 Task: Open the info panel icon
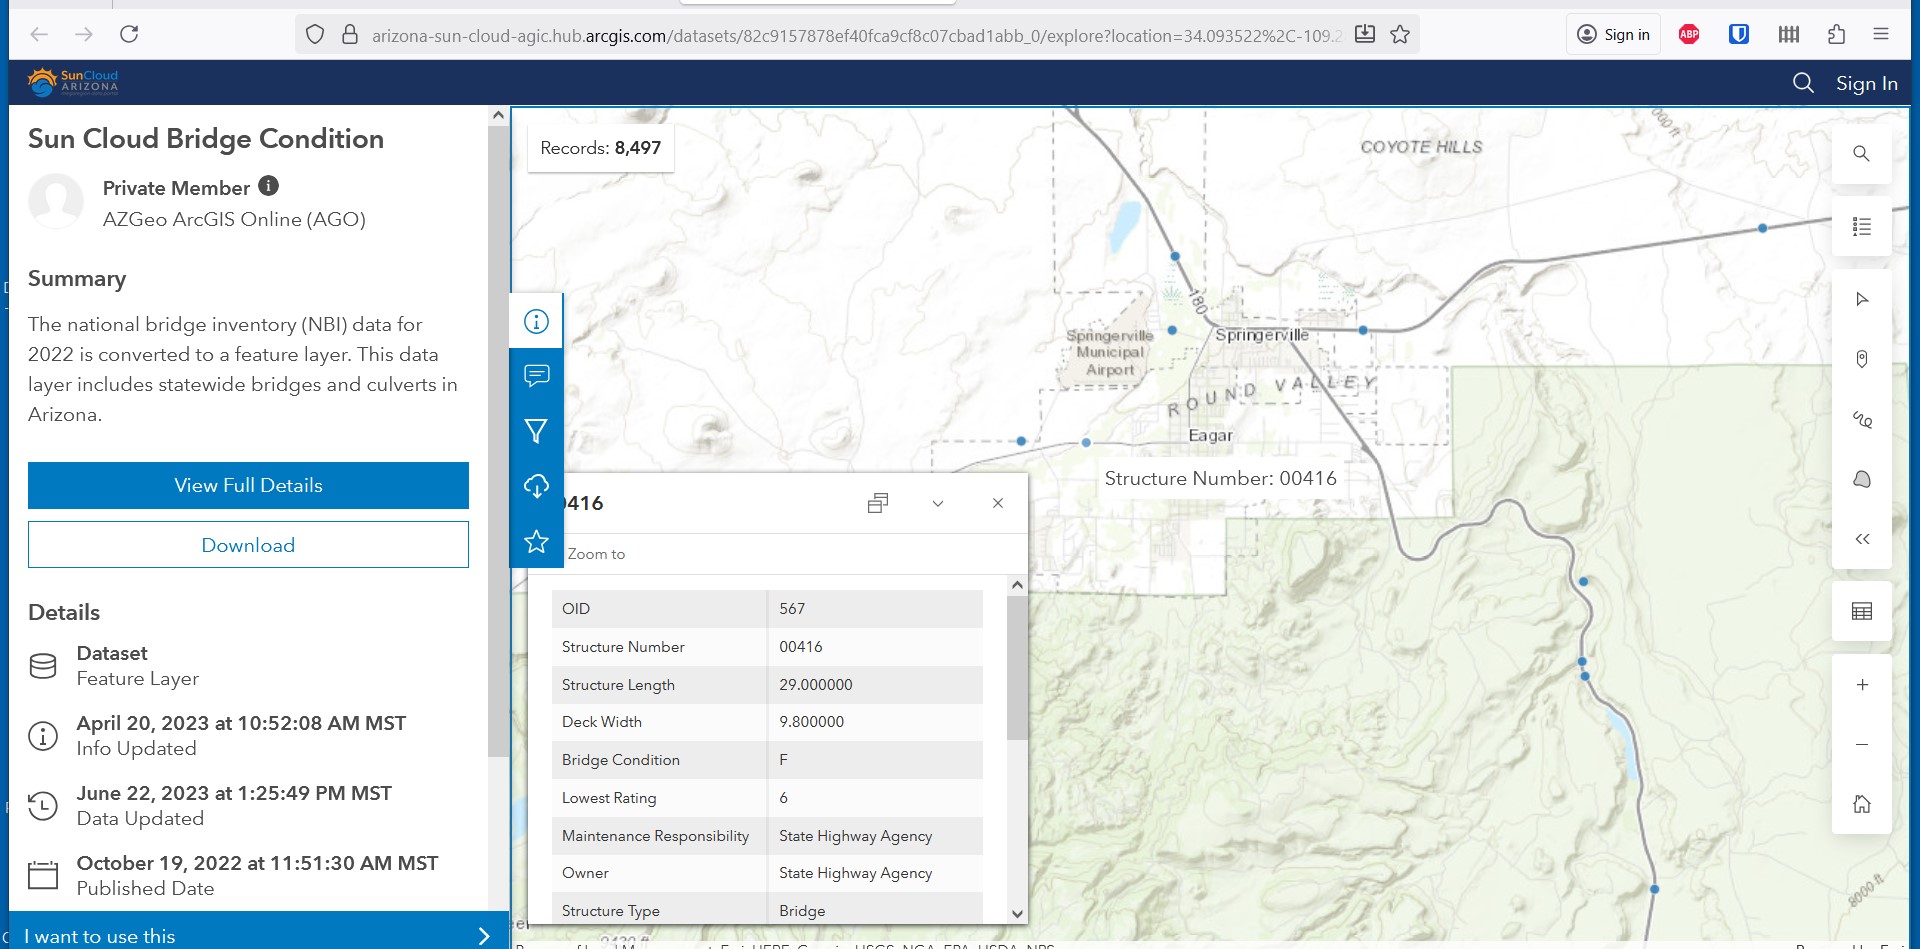[x=536, y=321]
